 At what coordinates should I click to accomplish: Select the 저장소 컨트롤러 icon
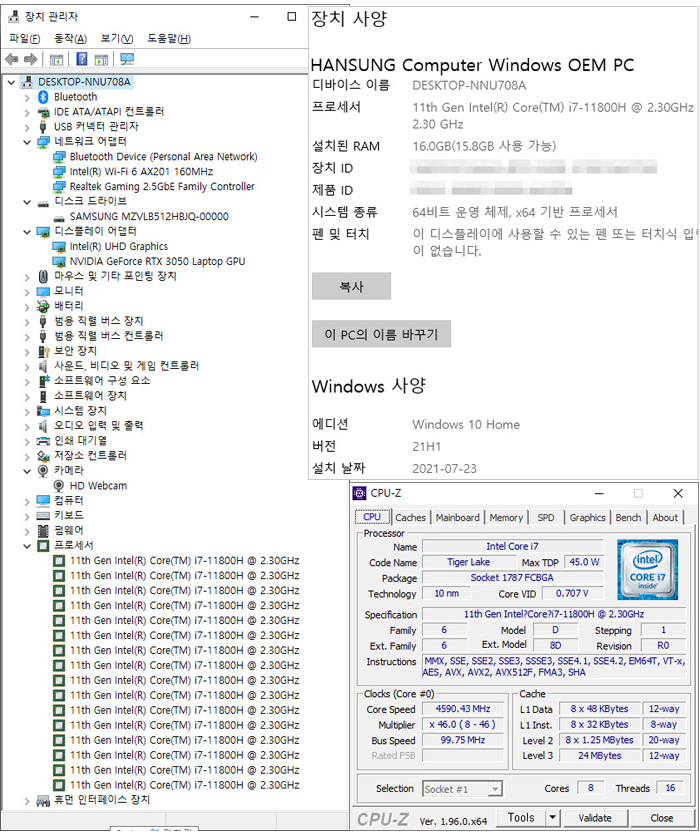point(43,456)
